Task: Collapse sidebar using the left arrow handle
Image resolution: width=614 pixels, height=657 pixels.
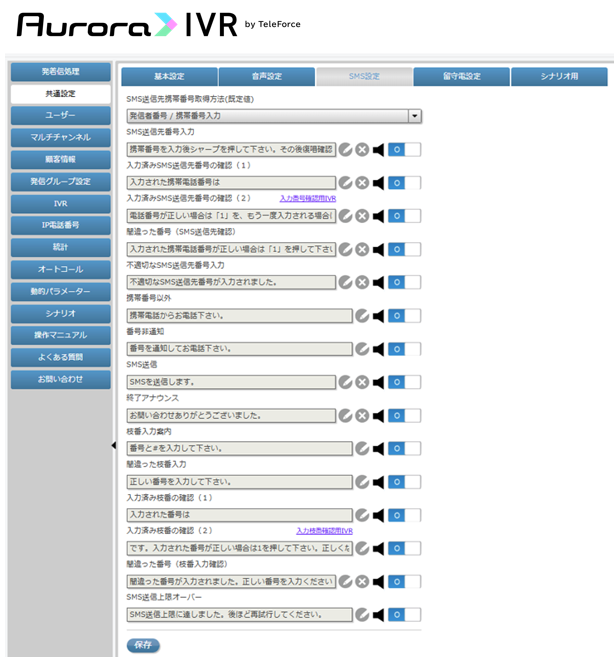Action: 114,445
